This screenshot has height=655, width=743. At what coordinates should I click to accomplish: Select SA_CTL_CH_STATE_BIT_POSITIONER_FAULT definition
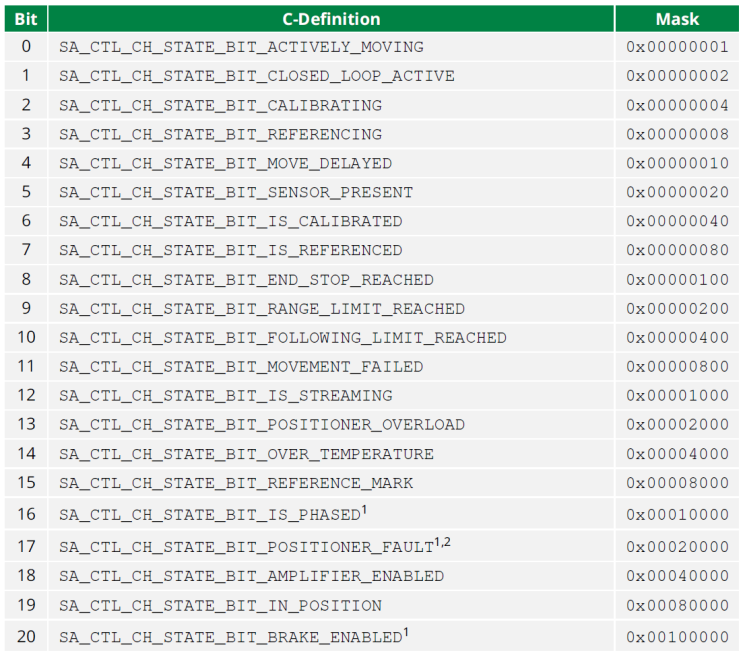click(246, 547)
